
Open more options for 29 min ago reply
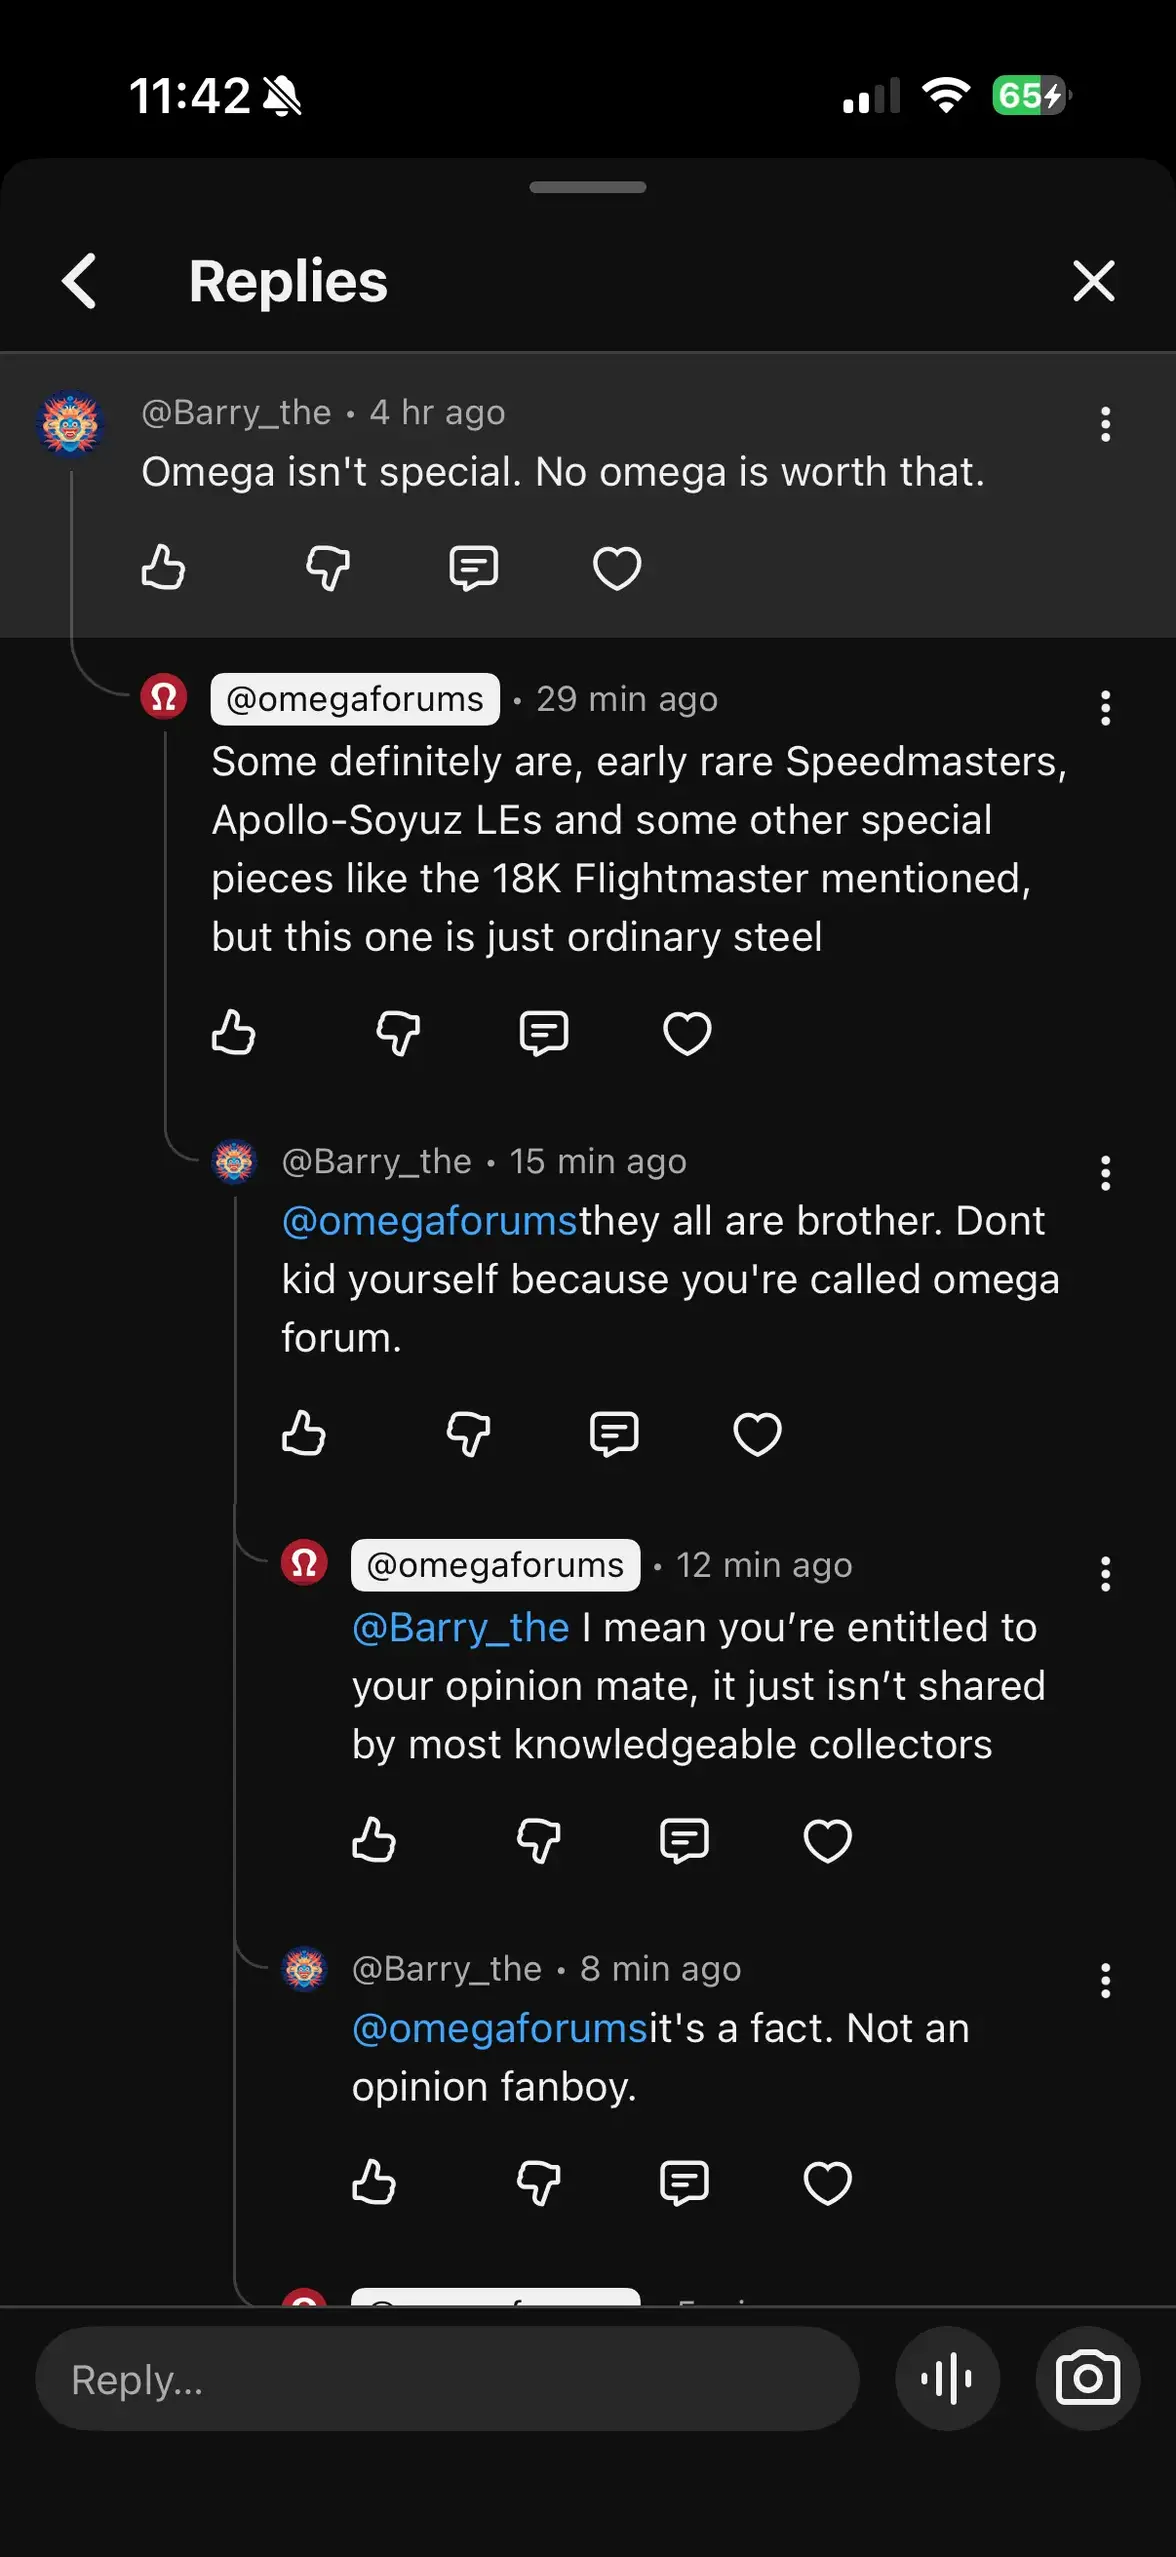[1105, 708]
